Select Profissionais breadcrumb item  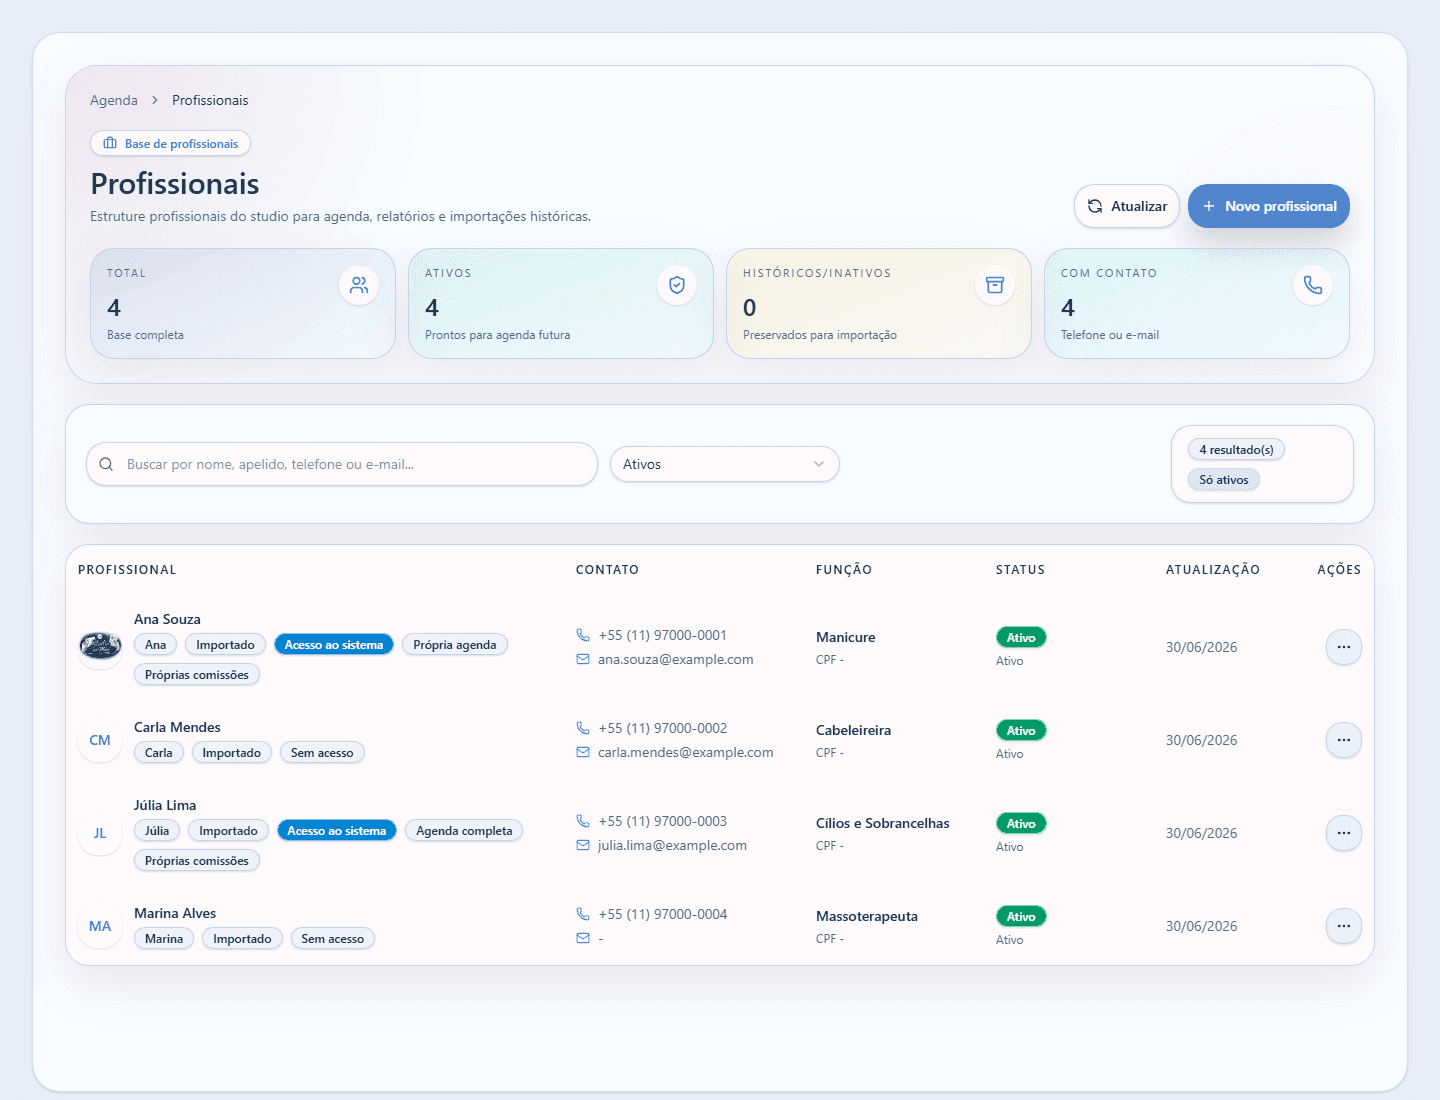[210, 100]
